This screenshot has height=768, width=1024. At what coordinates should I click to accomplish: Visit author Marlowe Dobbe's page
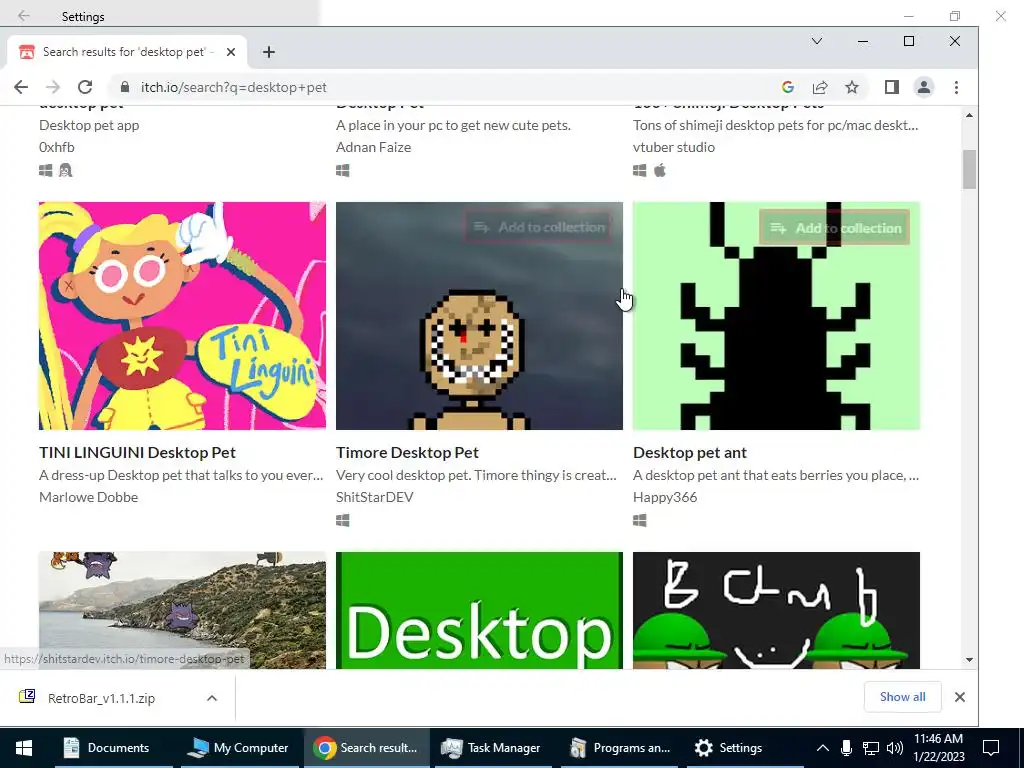(x=89, y=497)
